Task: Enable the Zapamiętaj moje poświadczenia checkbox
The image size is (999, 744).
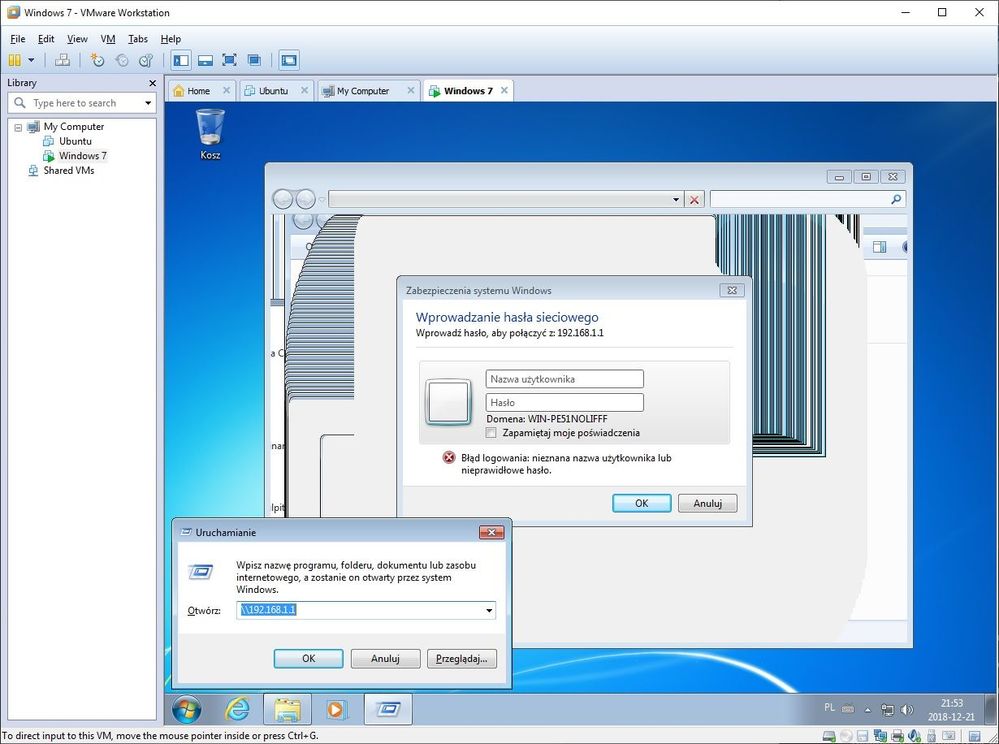Action: 490,433
